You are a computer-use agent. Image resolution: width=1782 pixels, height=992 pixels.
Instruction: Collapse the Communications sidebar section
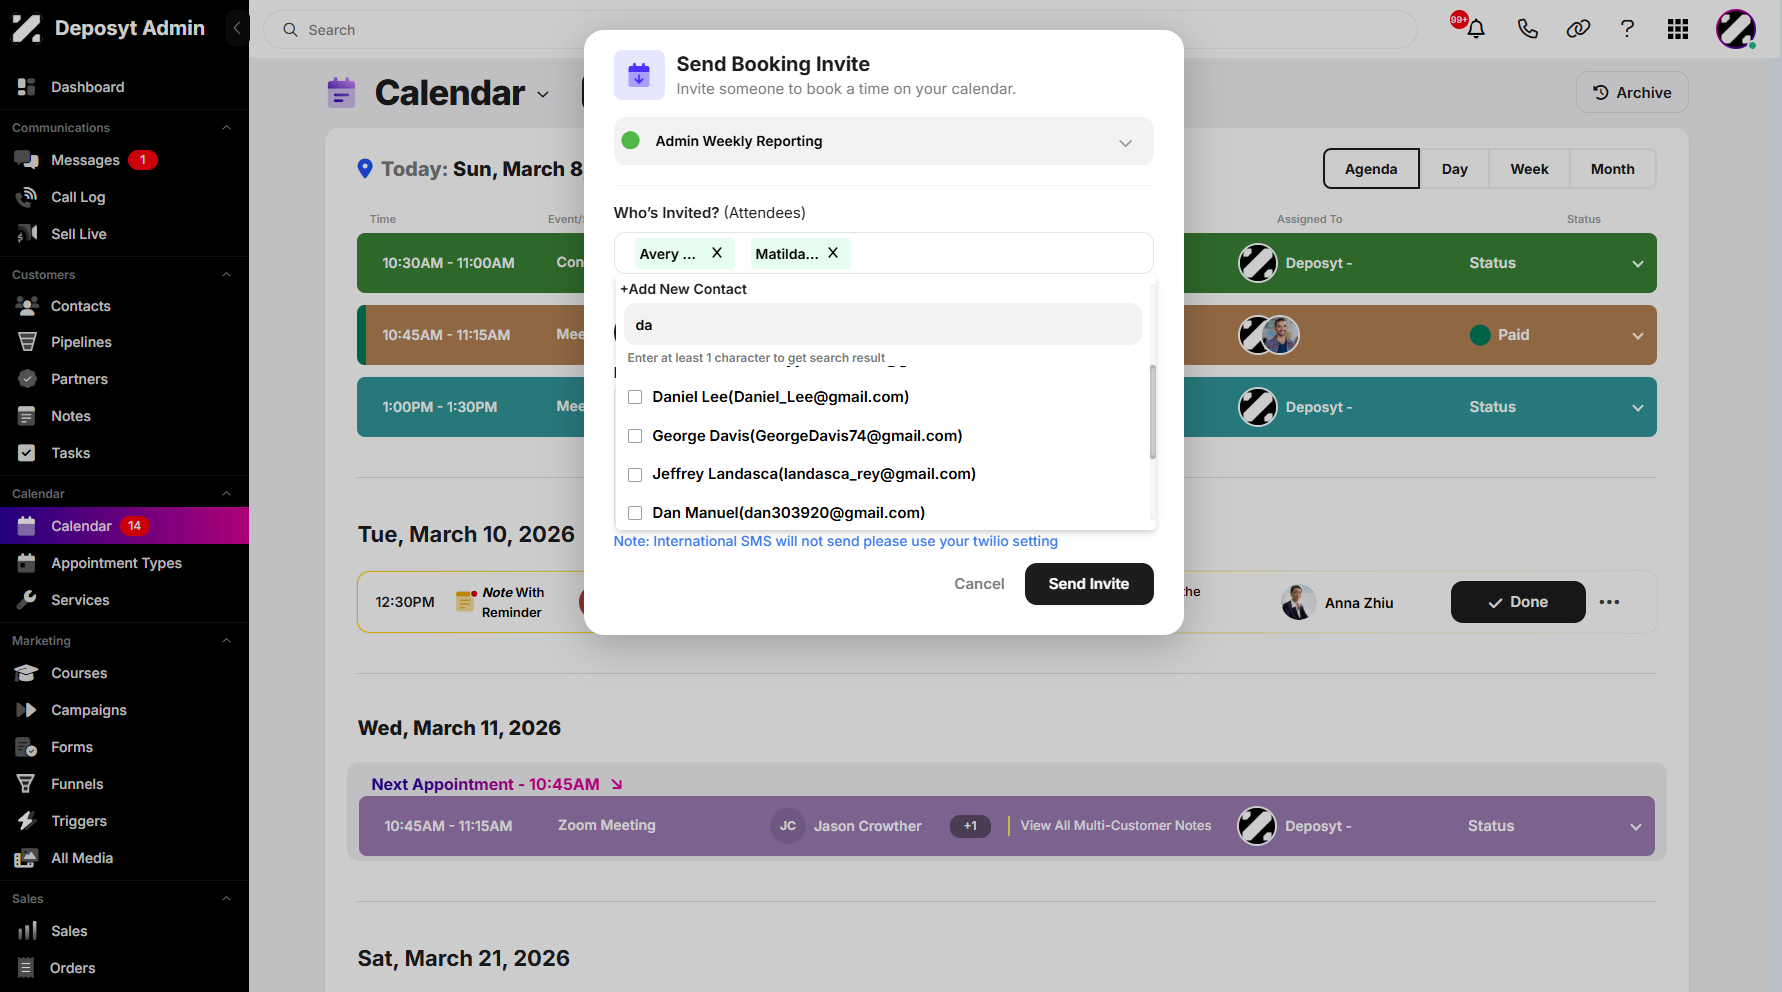coord(226,128)
